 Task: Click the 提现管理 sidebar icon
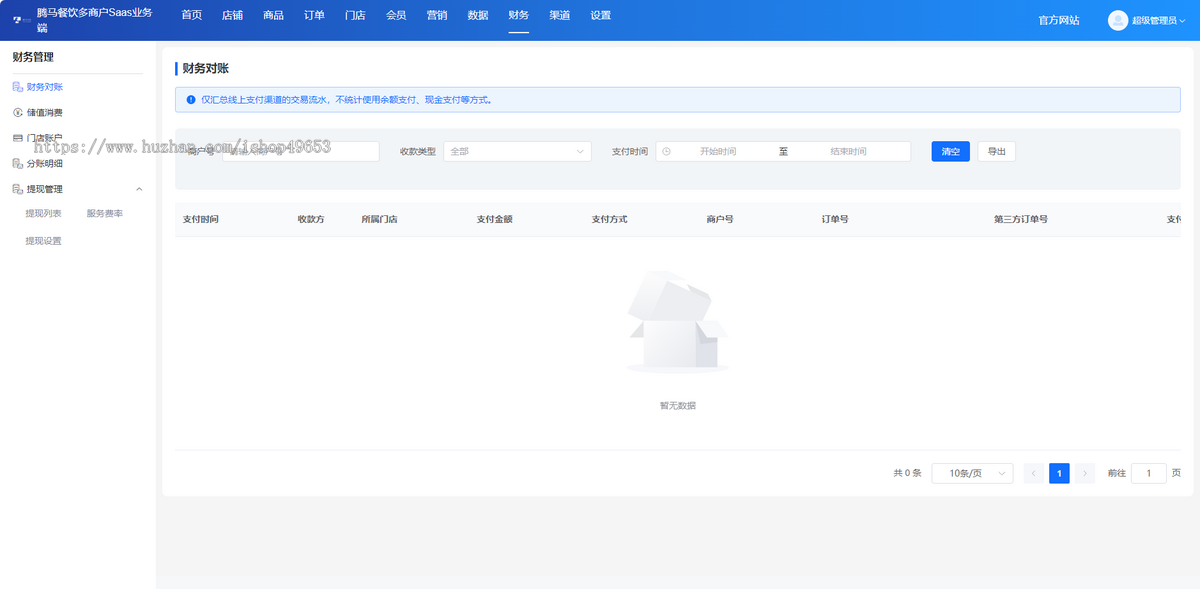pos(17,189)
